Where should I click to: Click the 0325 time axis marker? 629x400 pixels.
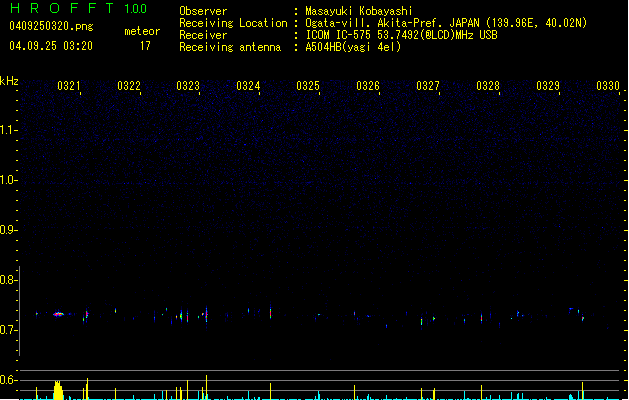click(x=308, y=86)
